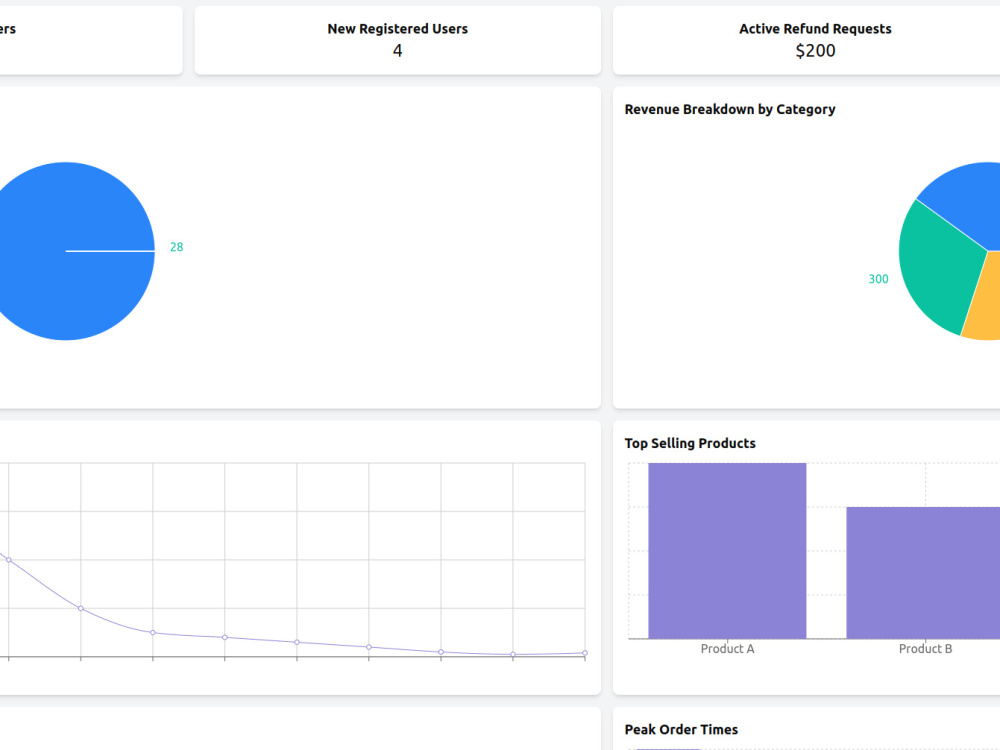Click the Top Selling Products heading

pyautogui.click(x=690, y=443)
